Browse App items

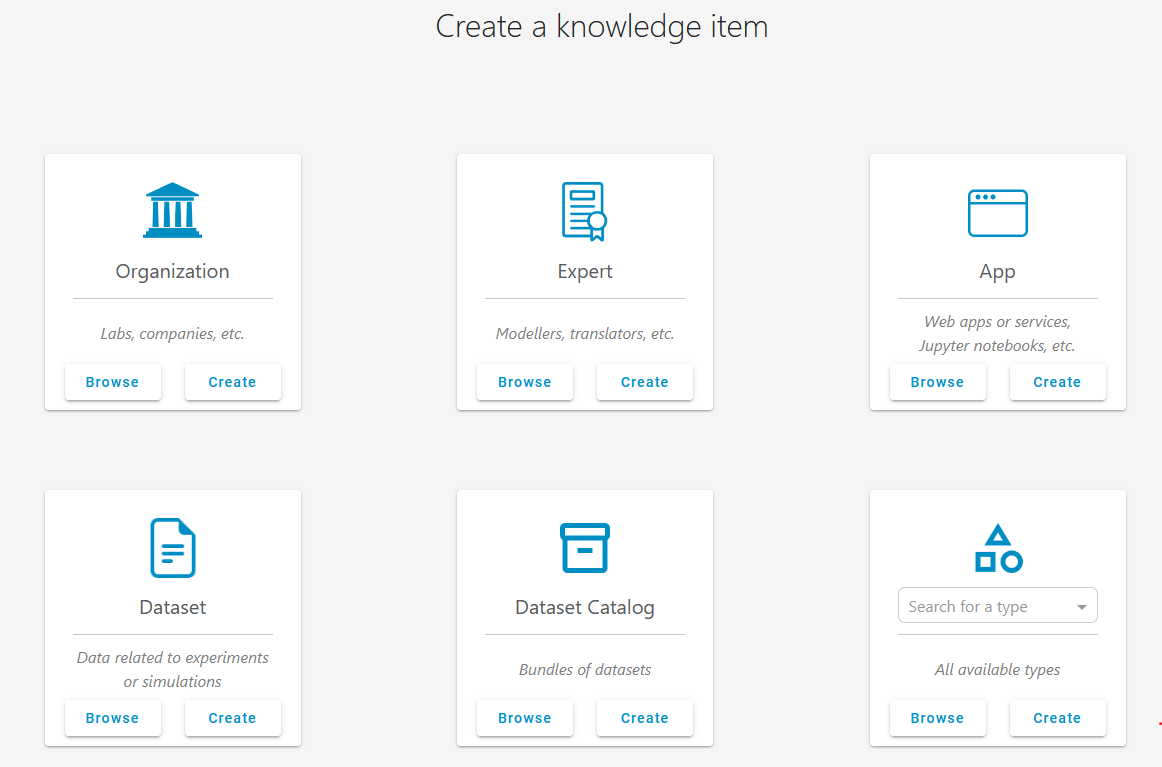click(x=937, y=382)
